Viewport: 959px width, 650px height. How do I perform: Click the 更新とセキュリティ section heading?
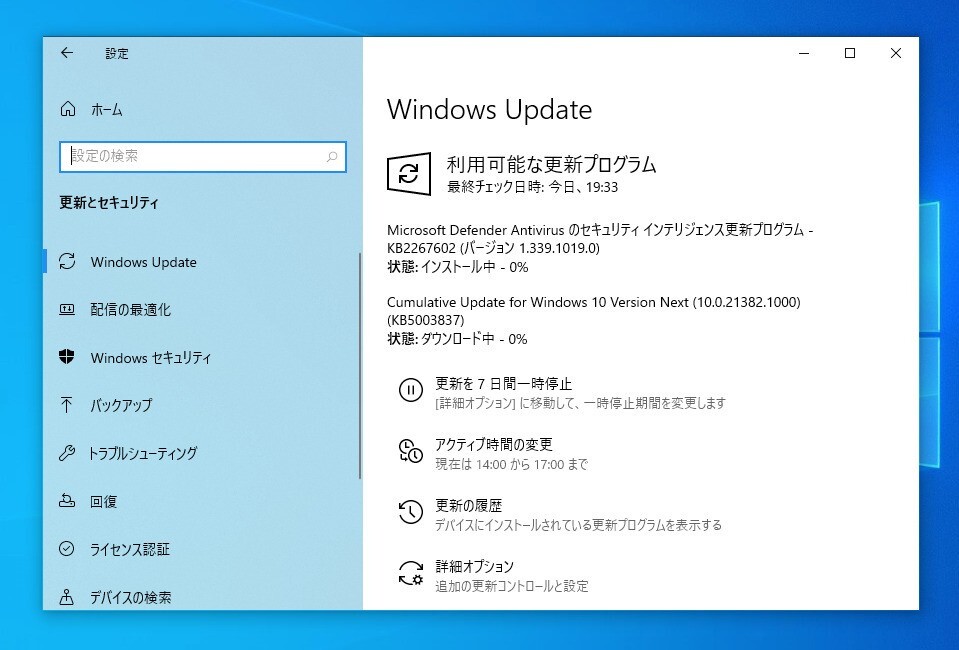point(109,202)
